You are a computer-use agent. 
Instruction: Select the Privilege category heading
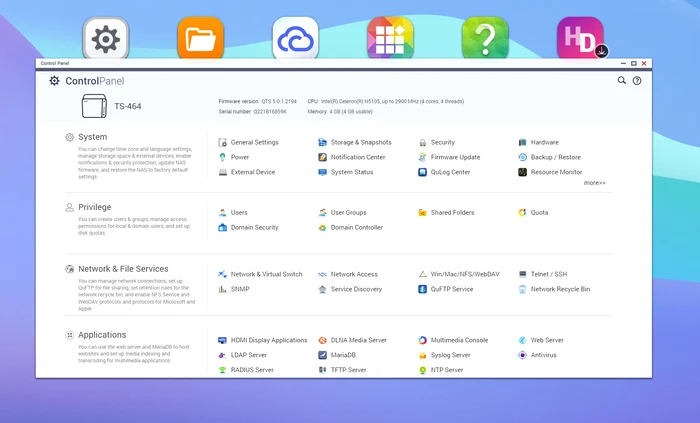pyautogui.click(x=95, y=207)
